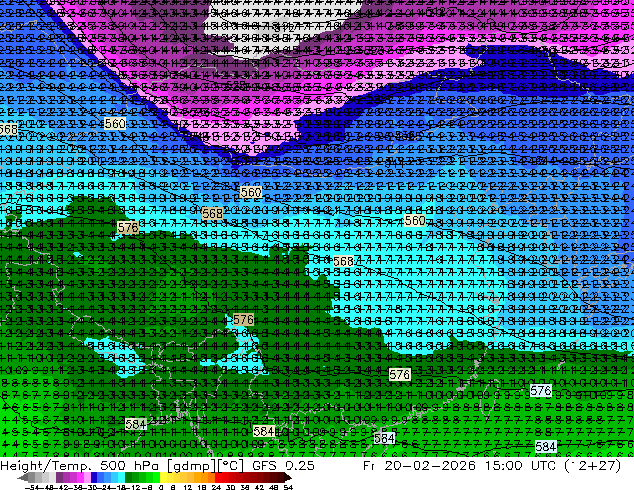Click the "-54" legend scale value
634x490 pixels.
[32, 487]
